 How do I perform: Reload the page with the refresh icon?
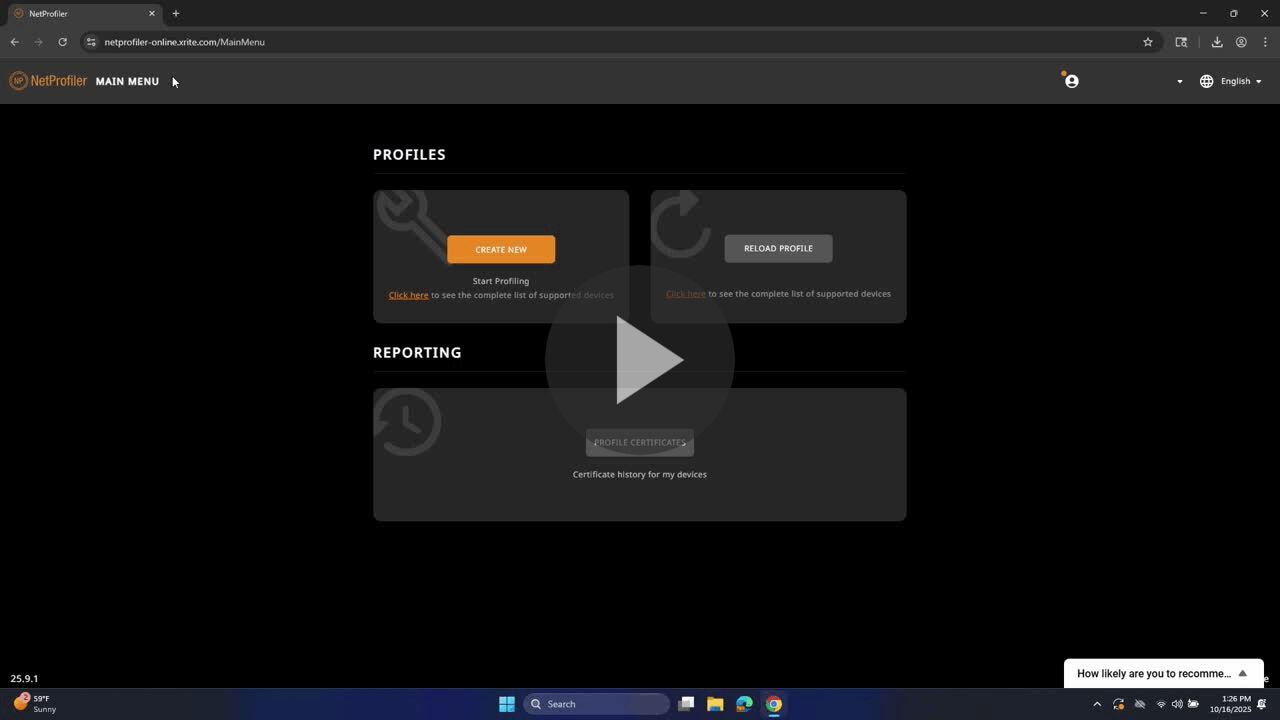[62, 42]
